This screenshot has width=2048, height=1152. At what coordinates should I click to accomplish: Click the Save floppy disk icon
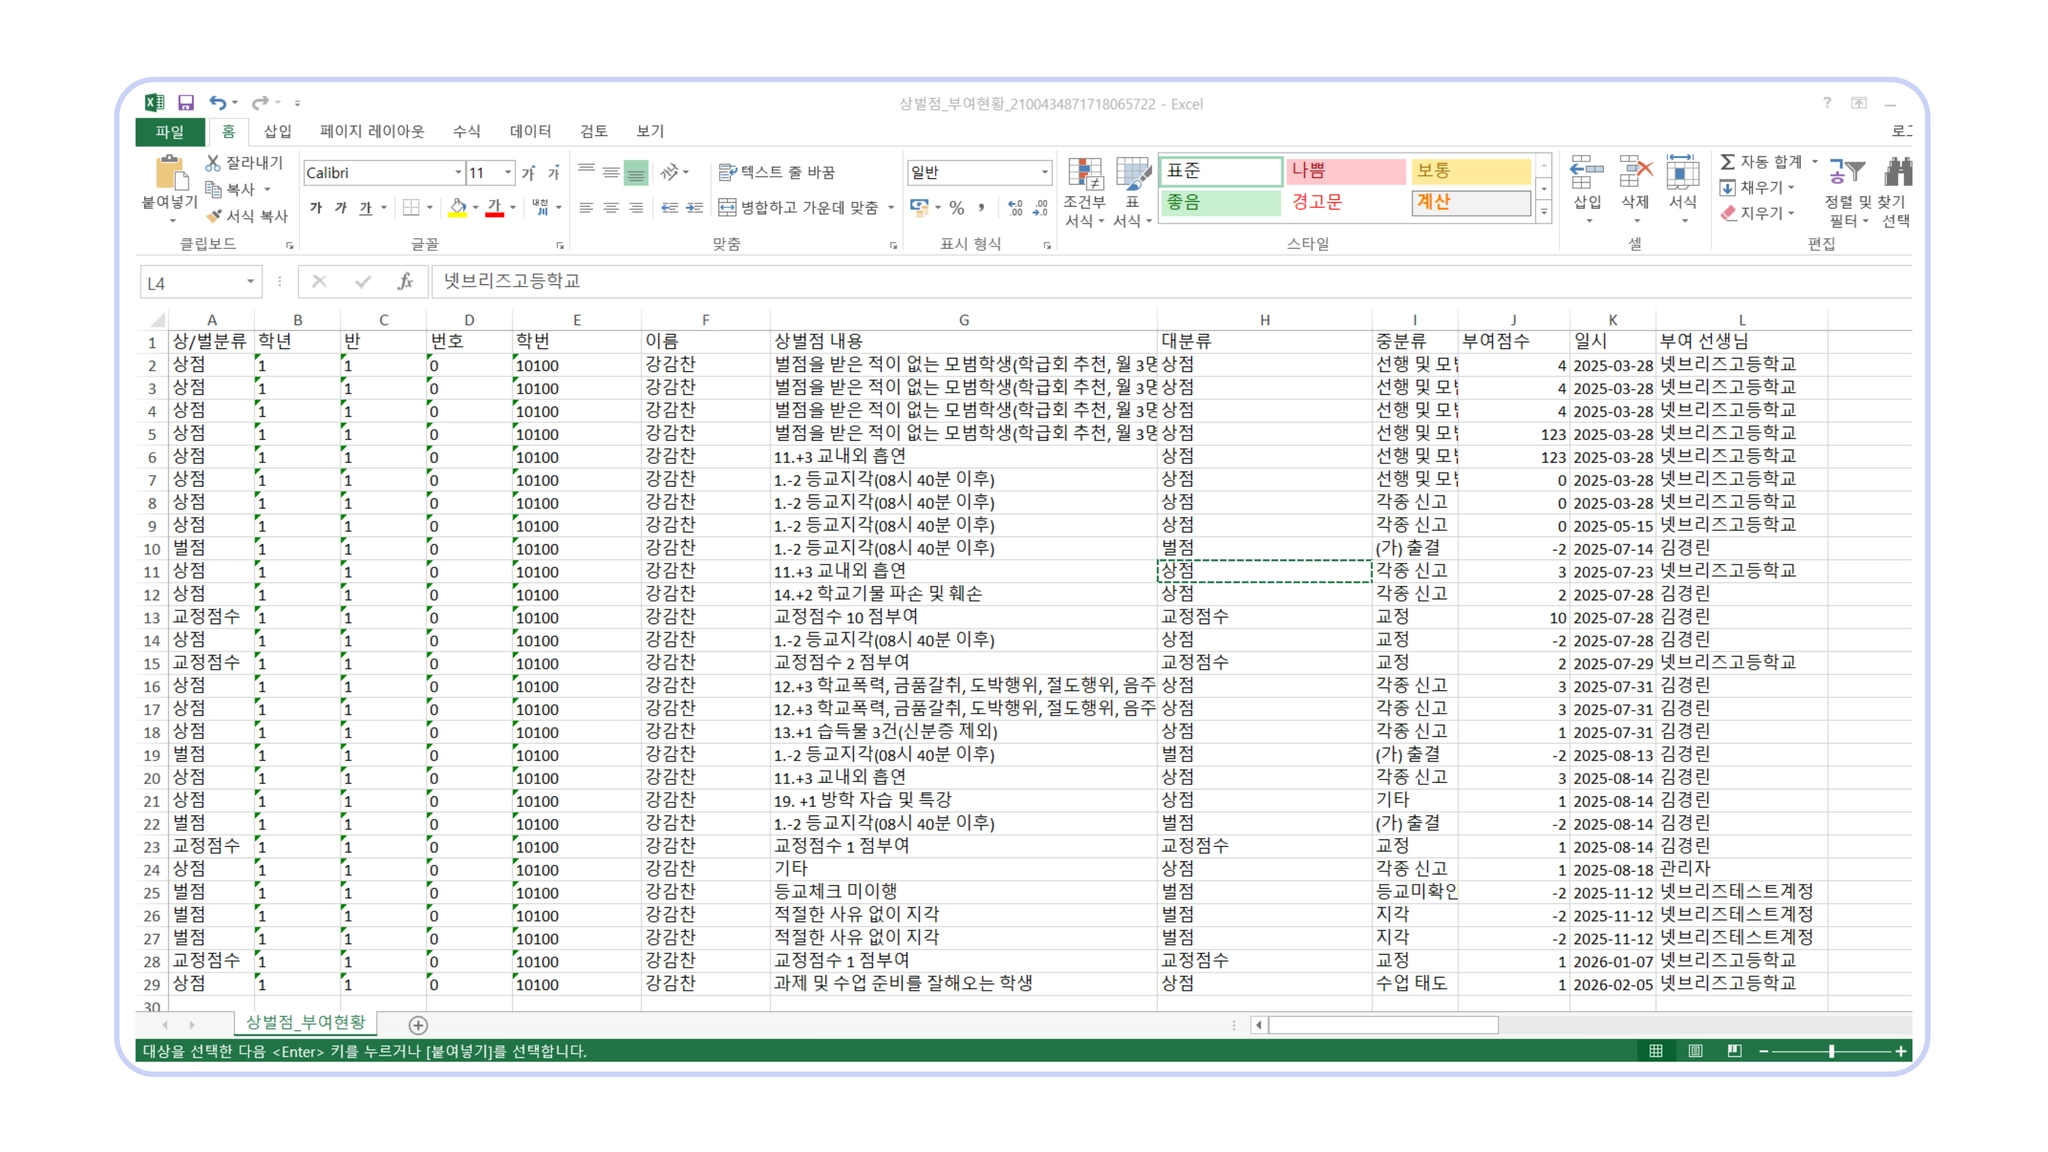click(x=186, y=103)
